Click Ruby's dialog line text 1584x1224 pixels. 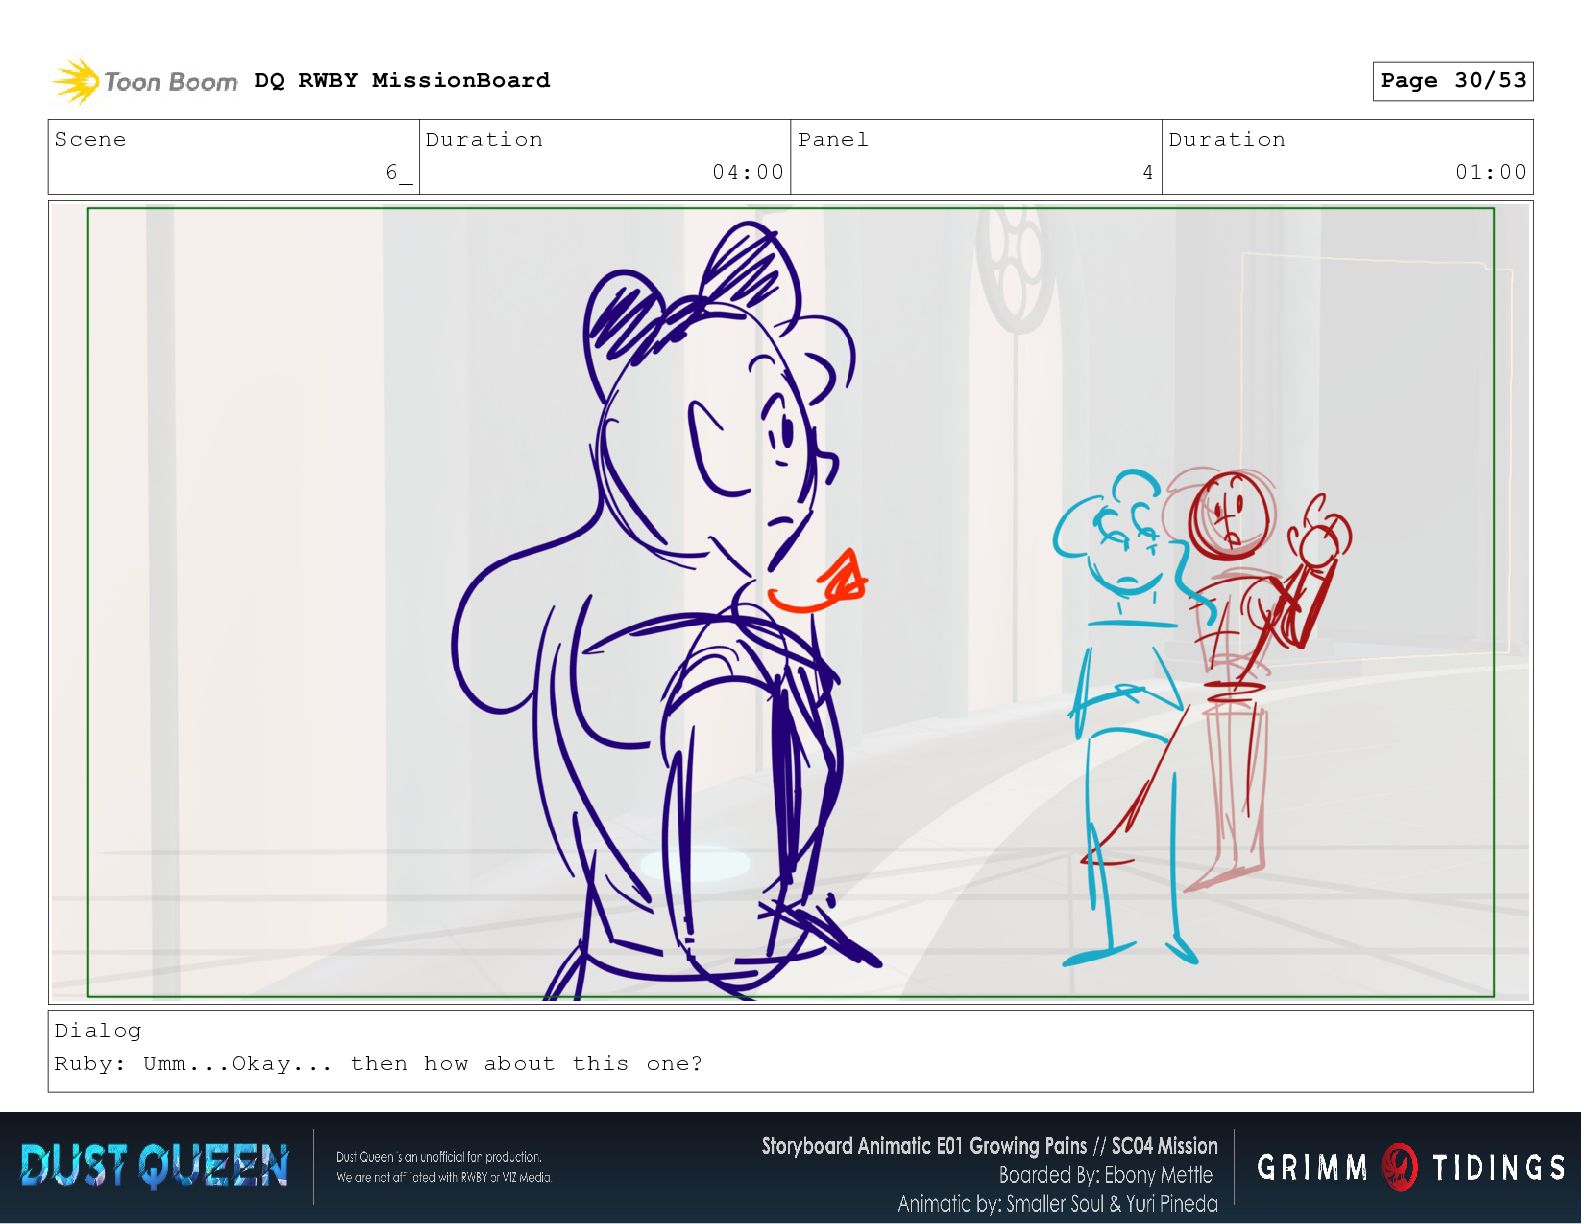379,1064
